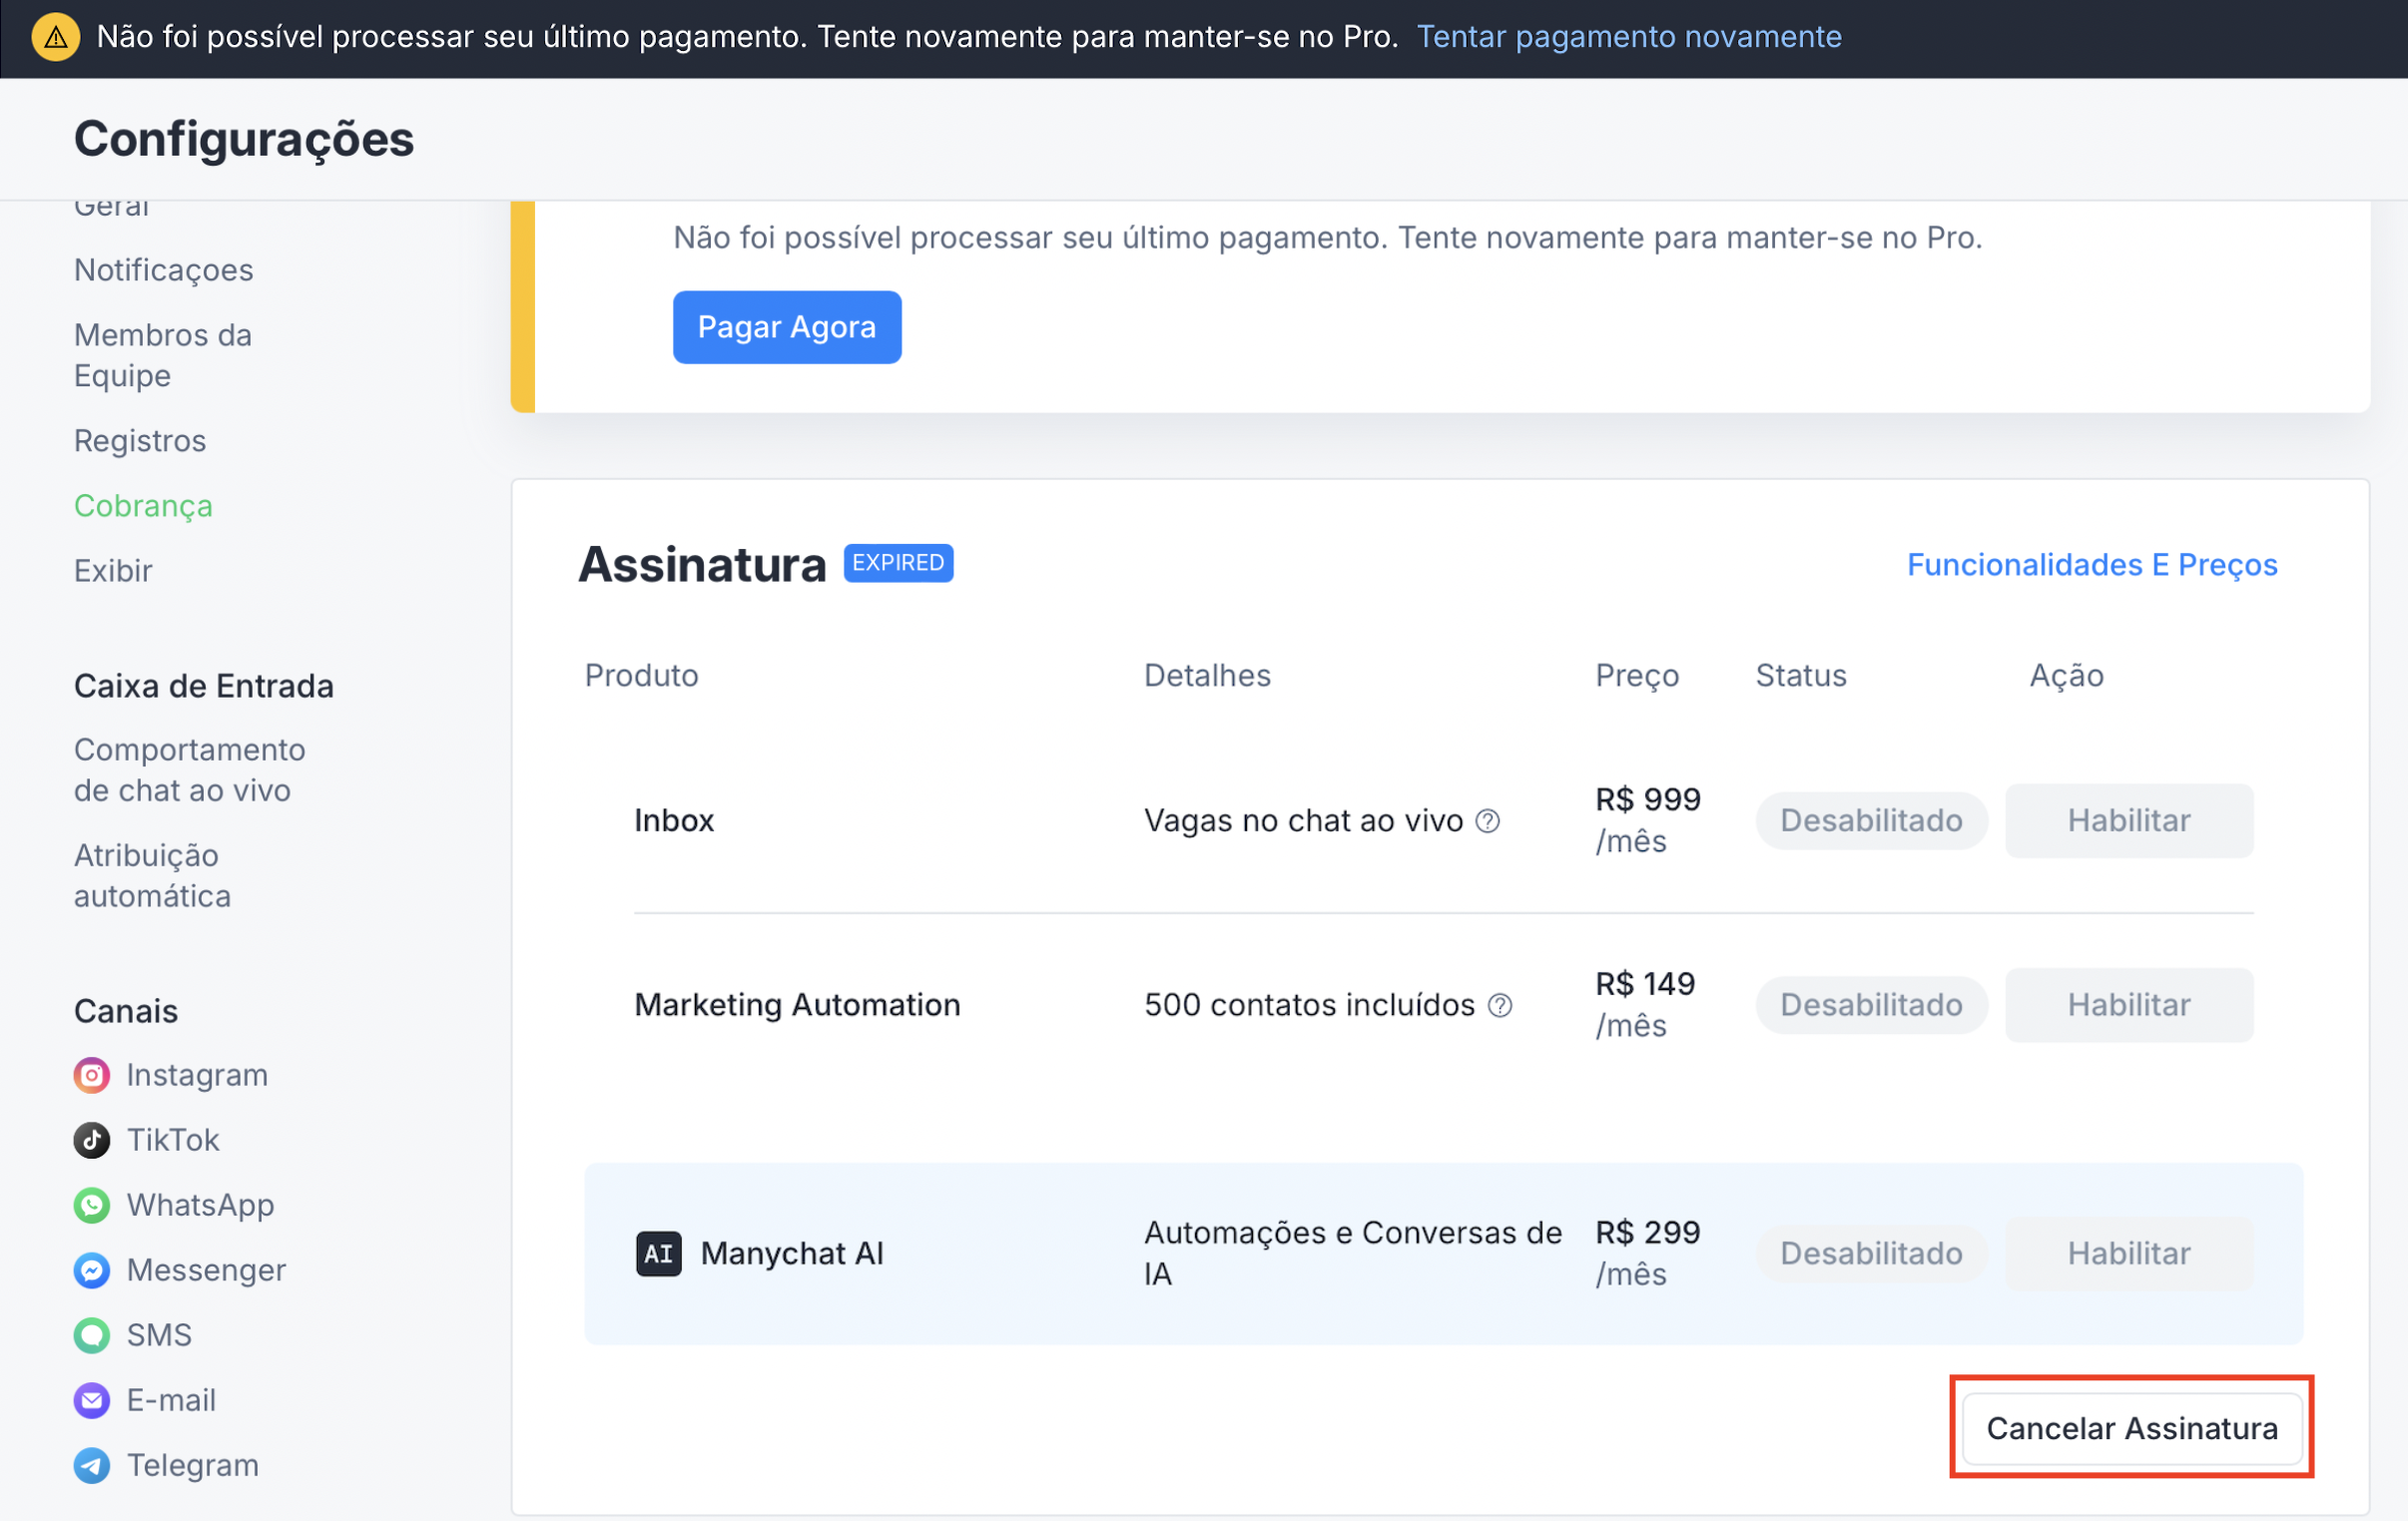
Task: Click Caixa de Entrada section heading
Action: coord(204,686)
